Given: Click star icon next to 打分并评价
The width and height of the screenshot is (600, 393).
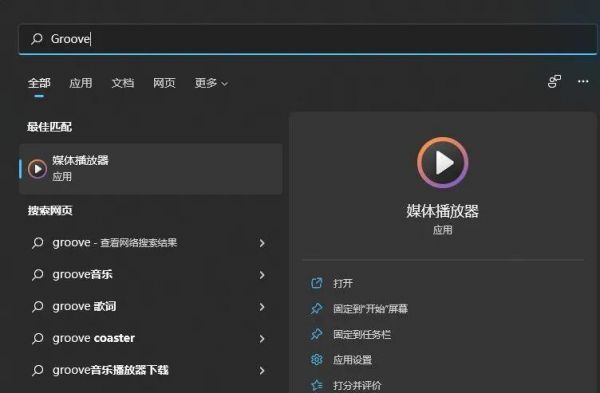Looking at the screenshot, I should [x=316, y=385].
